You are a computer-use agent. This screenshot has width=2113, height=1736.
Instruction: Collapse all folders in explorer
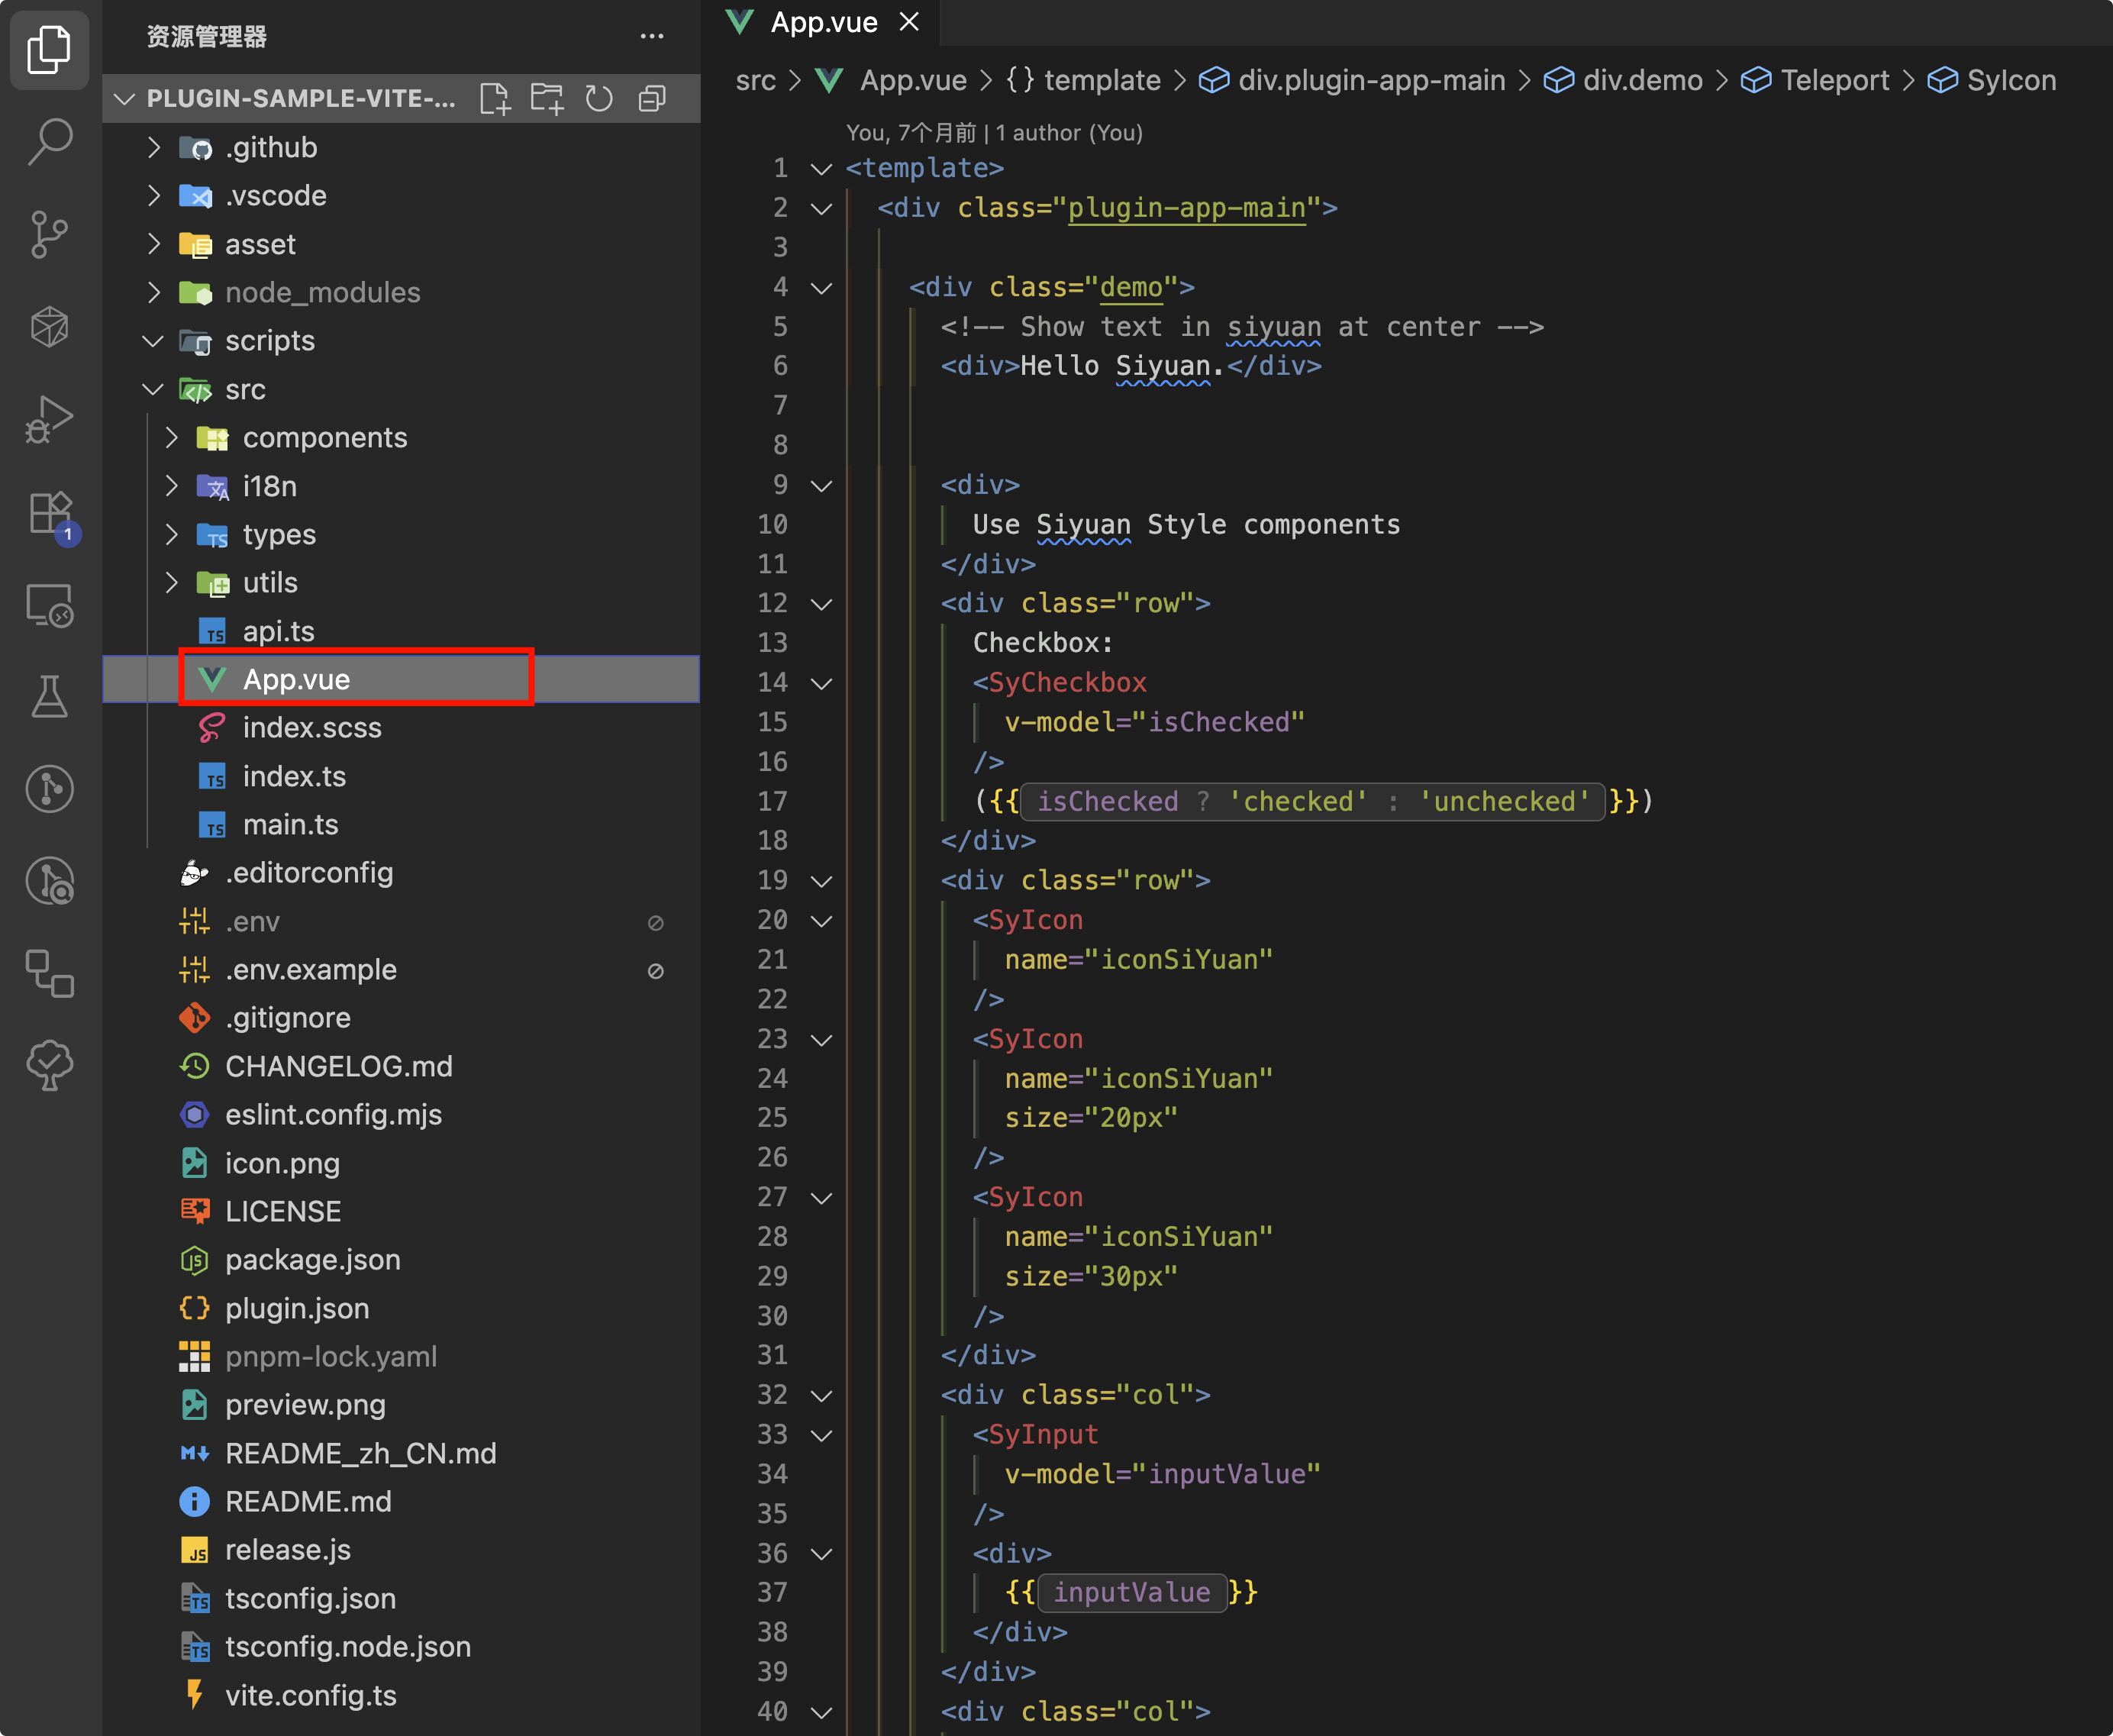652,98
